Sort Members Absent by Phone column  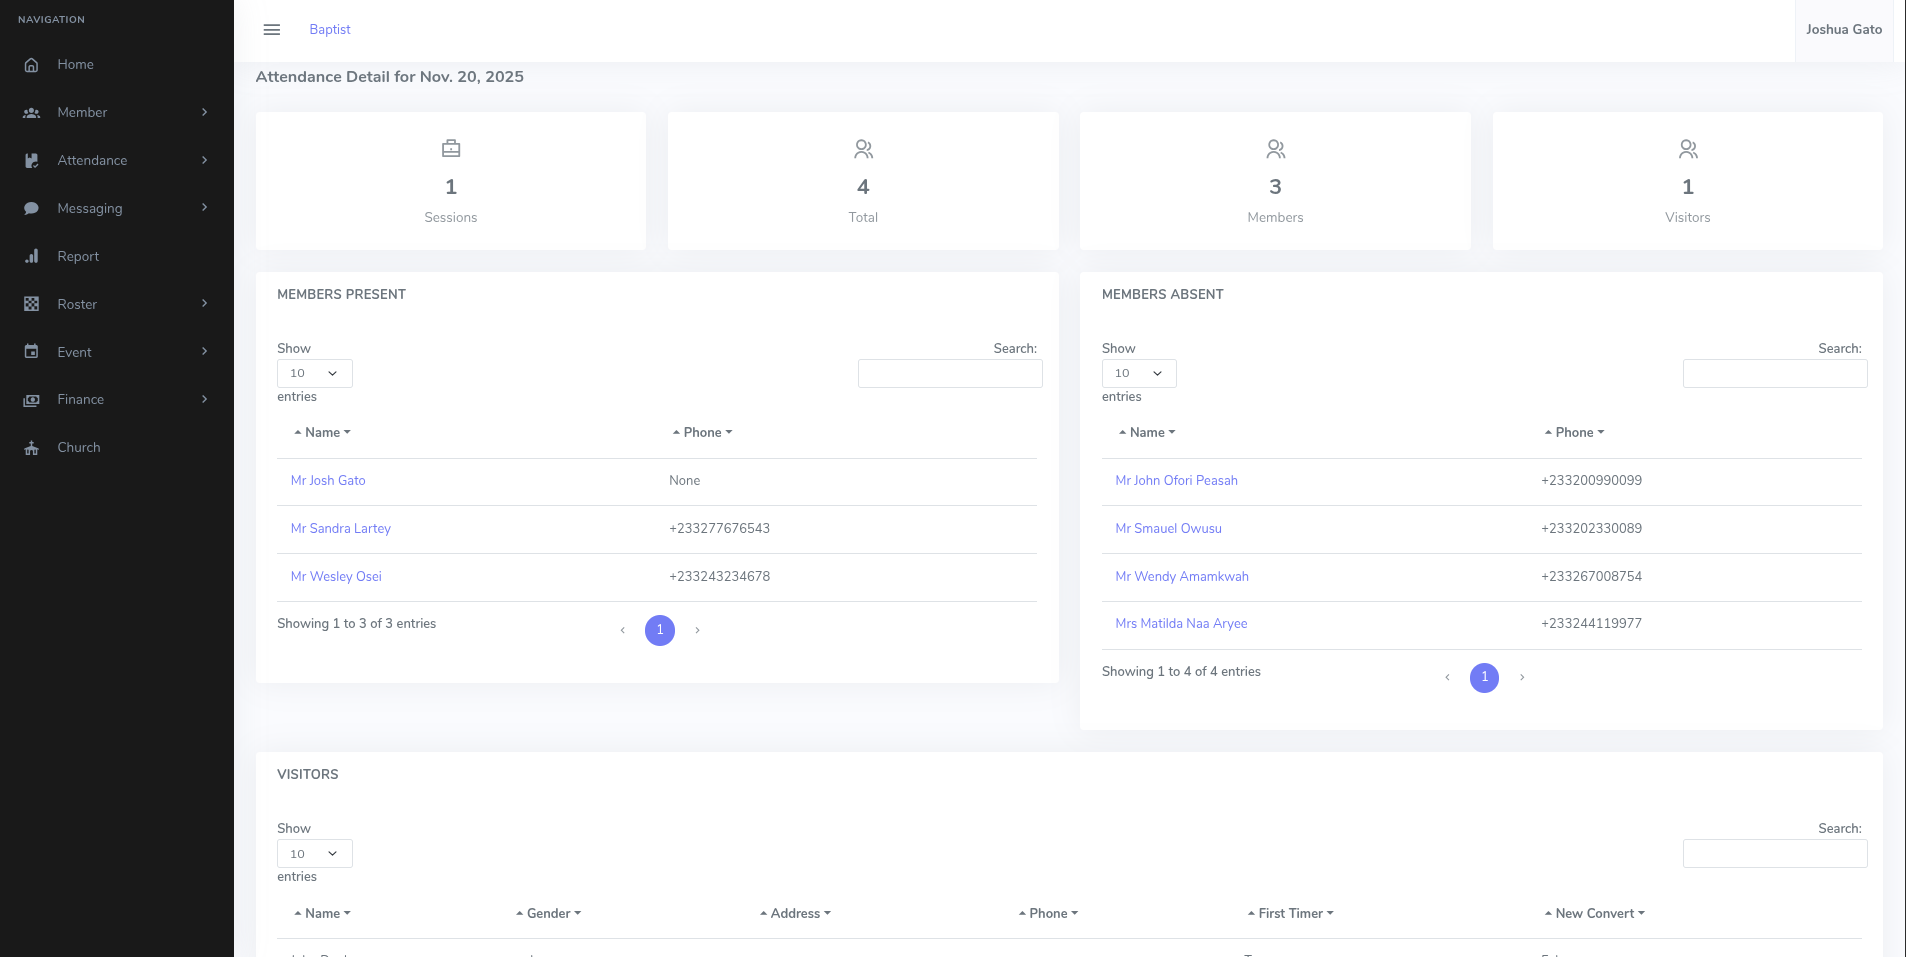(x=1574, y=433)
